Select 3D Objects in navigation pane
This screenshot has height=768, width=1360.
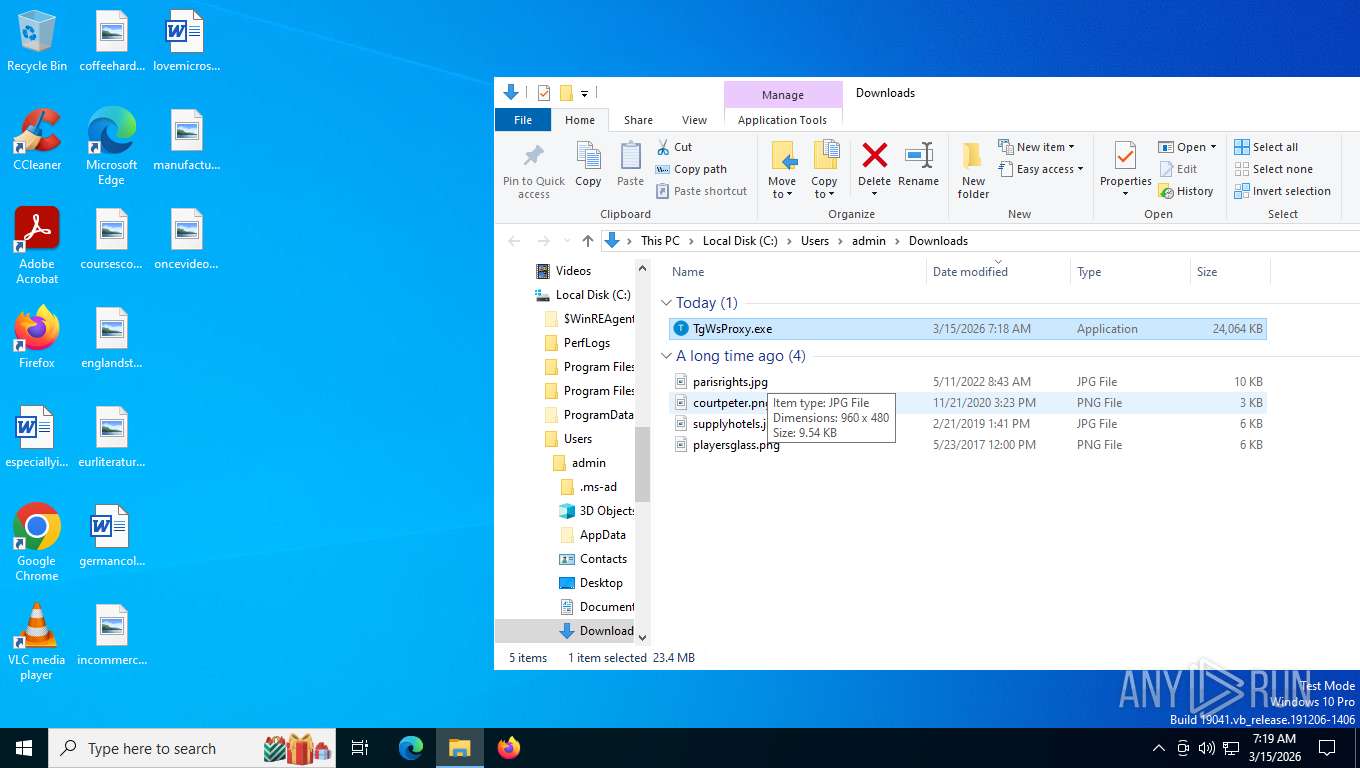tap(596, 511)
